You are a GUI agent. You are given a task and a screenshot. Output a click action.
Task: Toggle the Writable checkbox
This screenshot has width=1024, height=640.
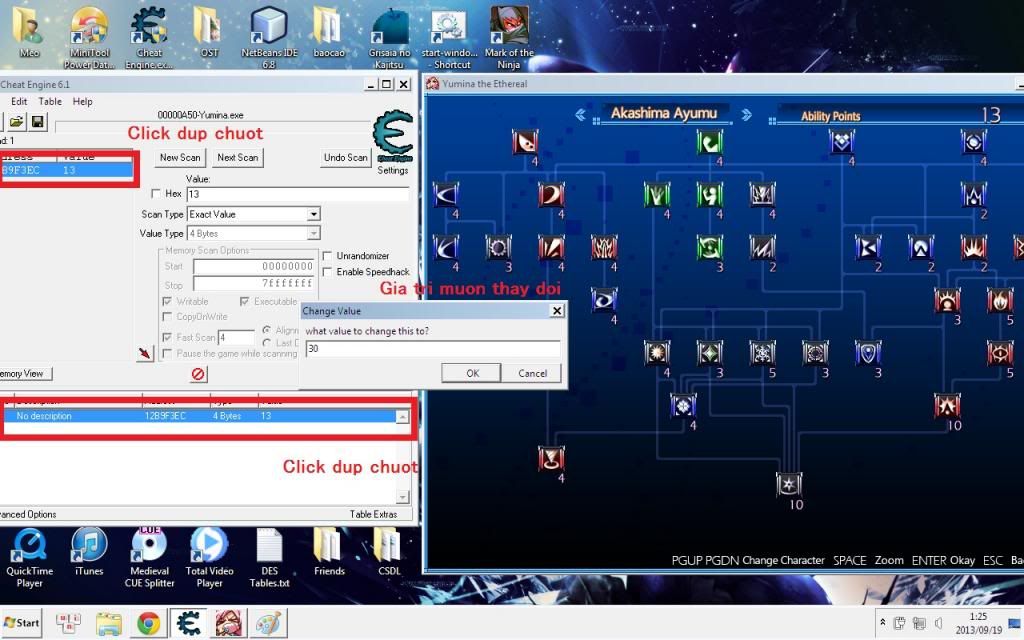tap(167, 301)
